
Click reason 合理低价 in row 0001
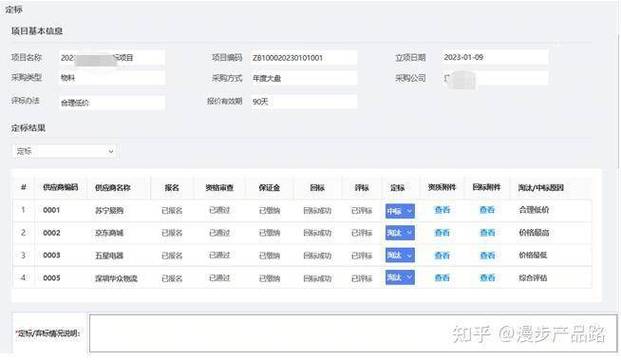tap(534, 210)
